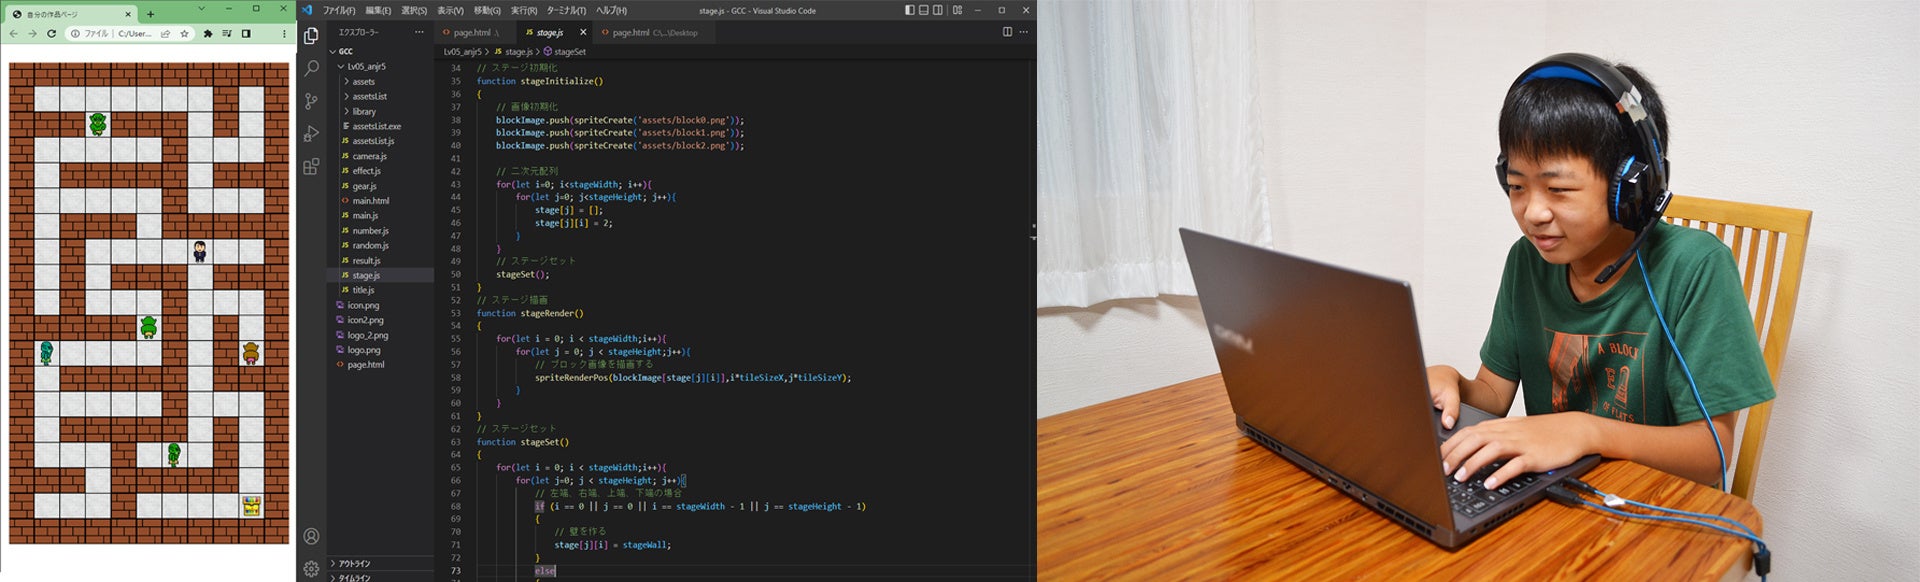The height and width of the screenshot is (582, 1920).
Task: Split the editor to the right
Action: pyautogui.click(x=1007, y=32)
